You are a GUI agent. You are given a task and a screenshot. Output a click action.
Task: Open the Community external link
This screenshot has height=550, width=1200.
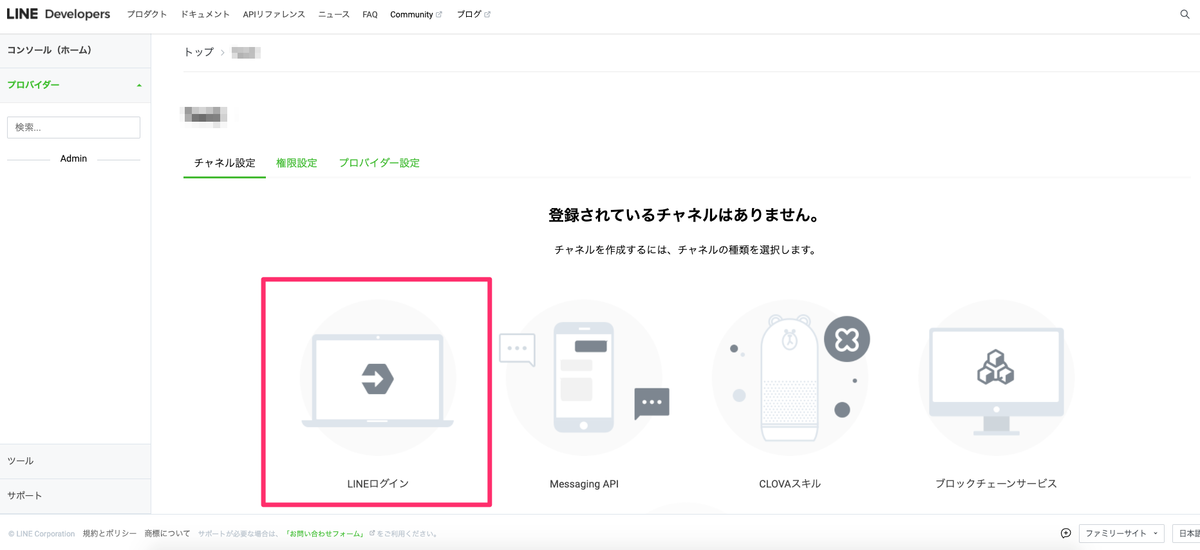tap(416, 15)
